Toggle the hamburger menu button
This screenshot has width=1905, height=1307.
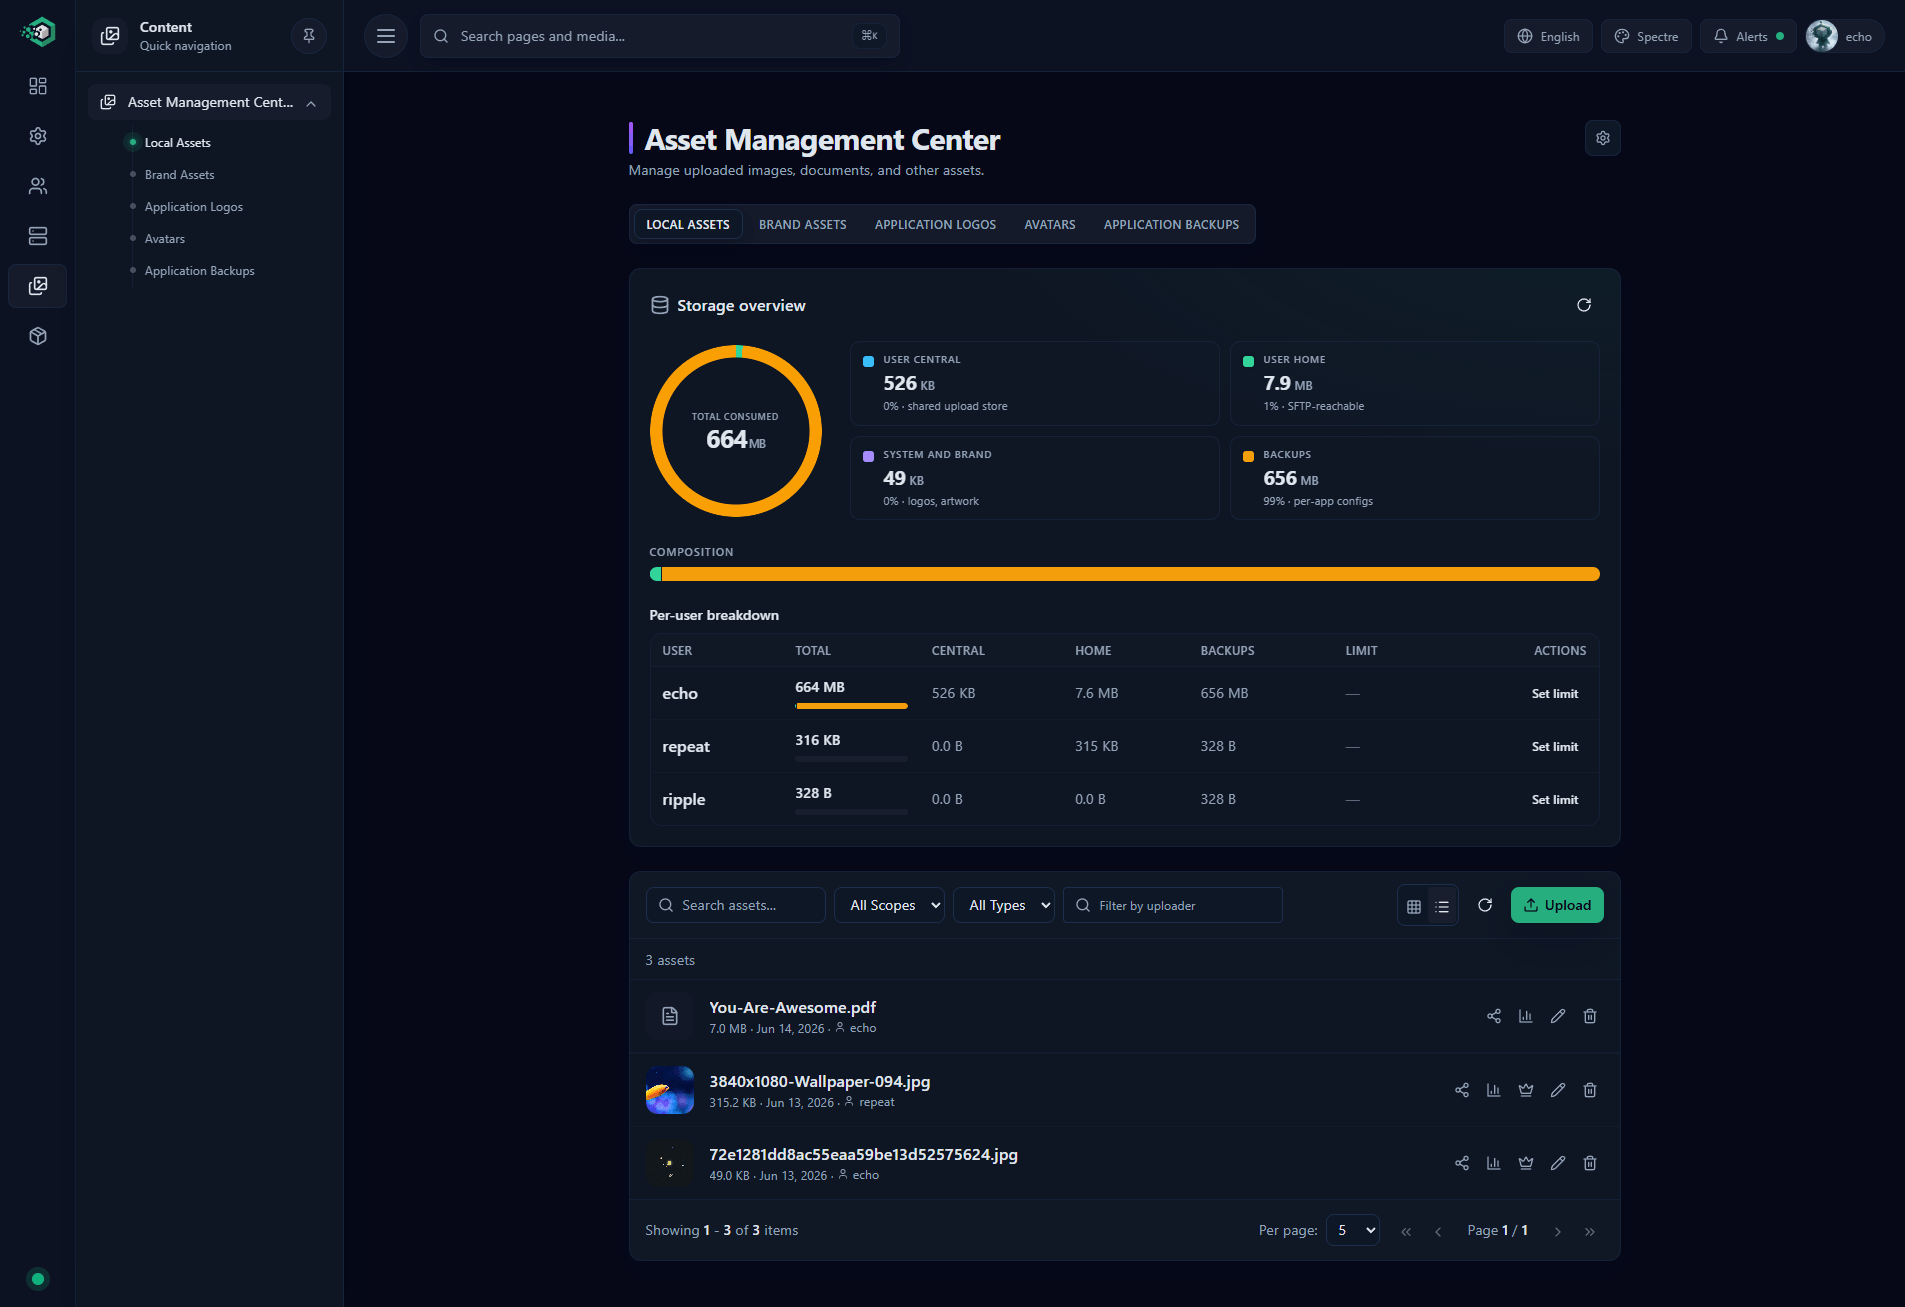pyautogui.click(x=386, y=36)
